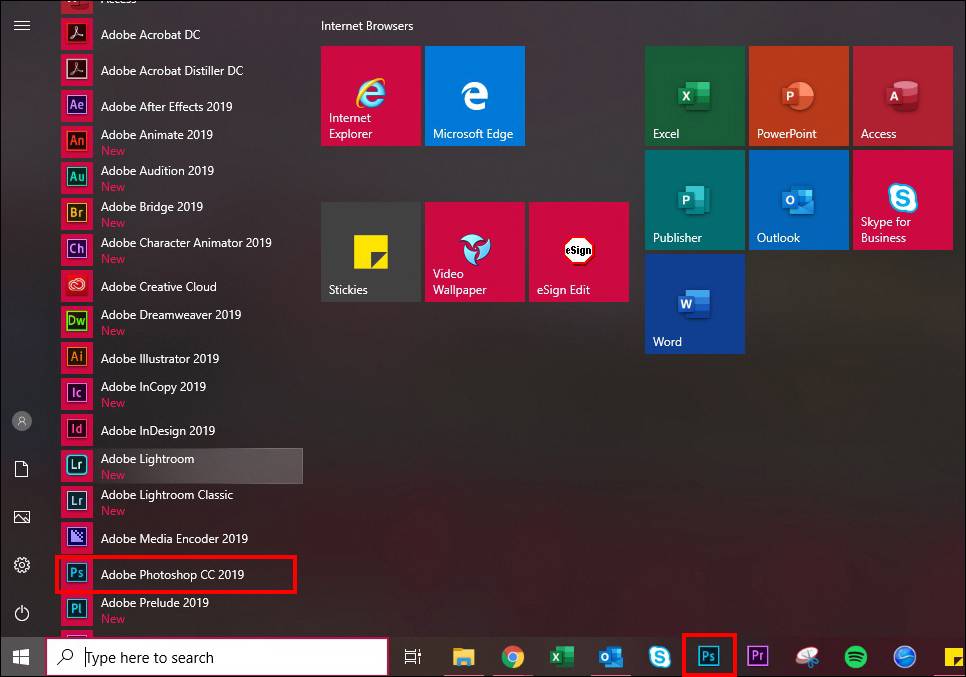The width and height of the screenshot is (966, 677).
Task: Open Adobe After Effects 2019
Action: coord(182,106)
